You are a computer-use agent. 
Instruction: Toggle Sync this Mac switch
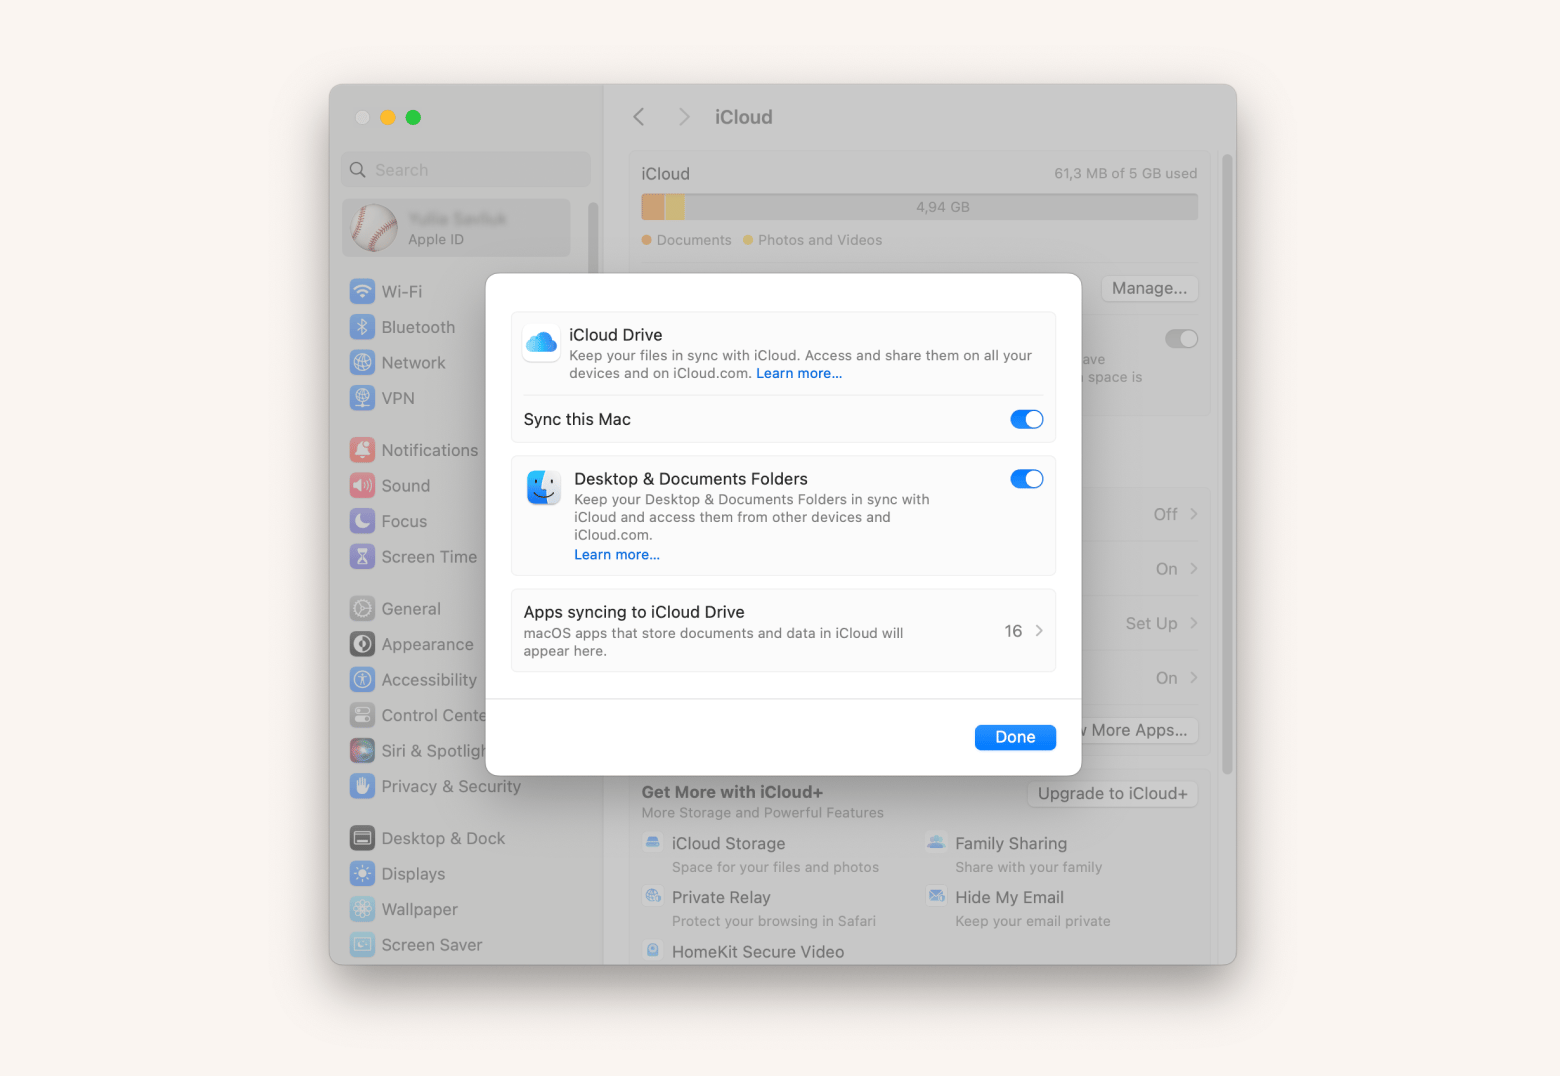click(1026, 419)
